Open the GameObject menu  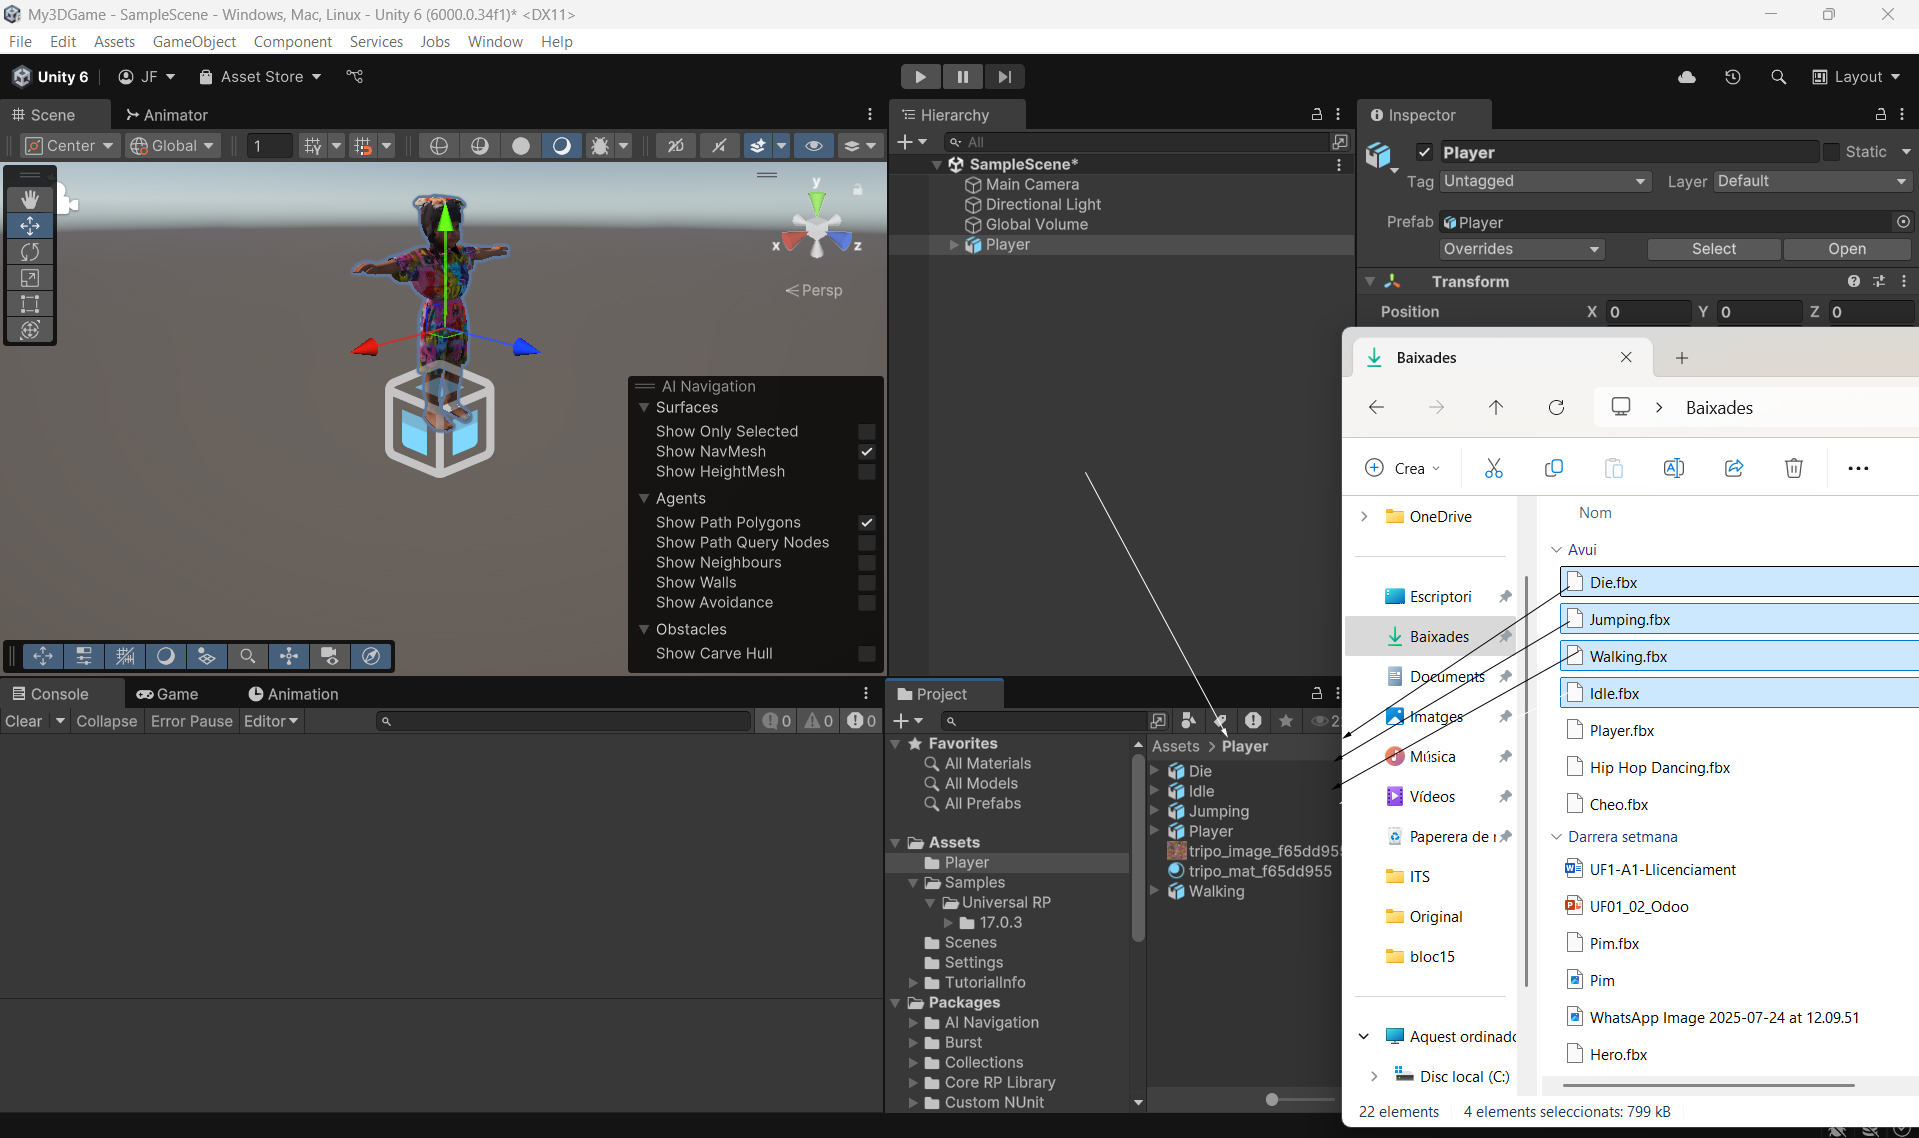pos(194,41)
